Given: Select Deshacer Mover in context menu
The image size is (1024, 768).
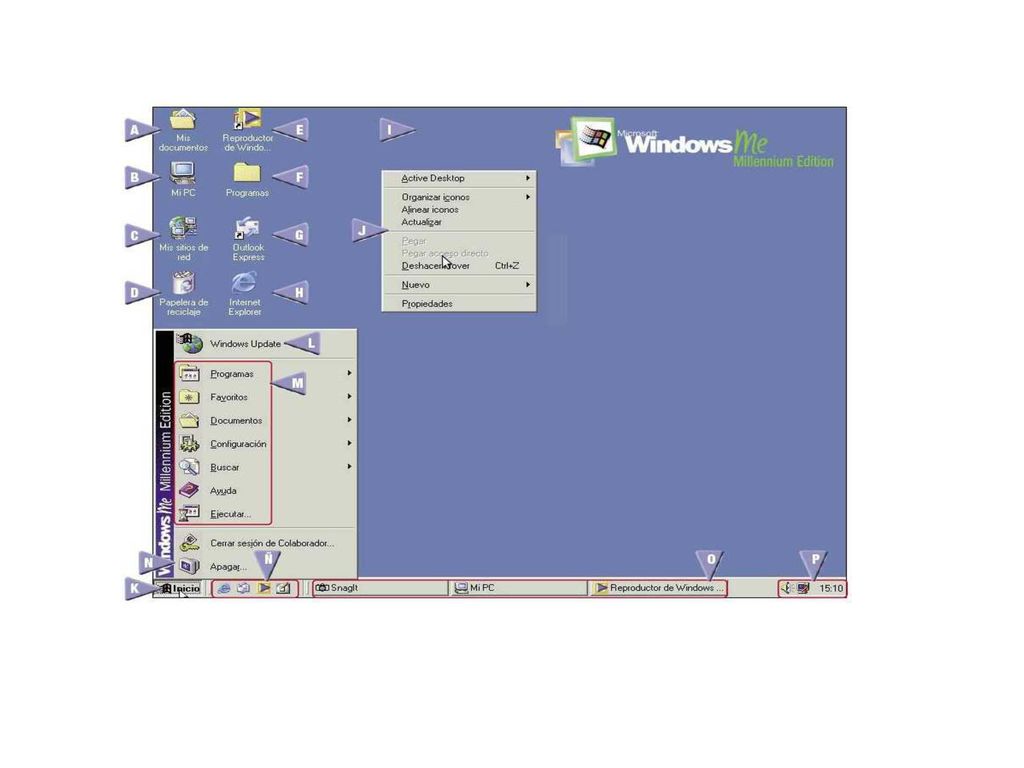Looking at the screenshot, I should click(x=459, y=266).
